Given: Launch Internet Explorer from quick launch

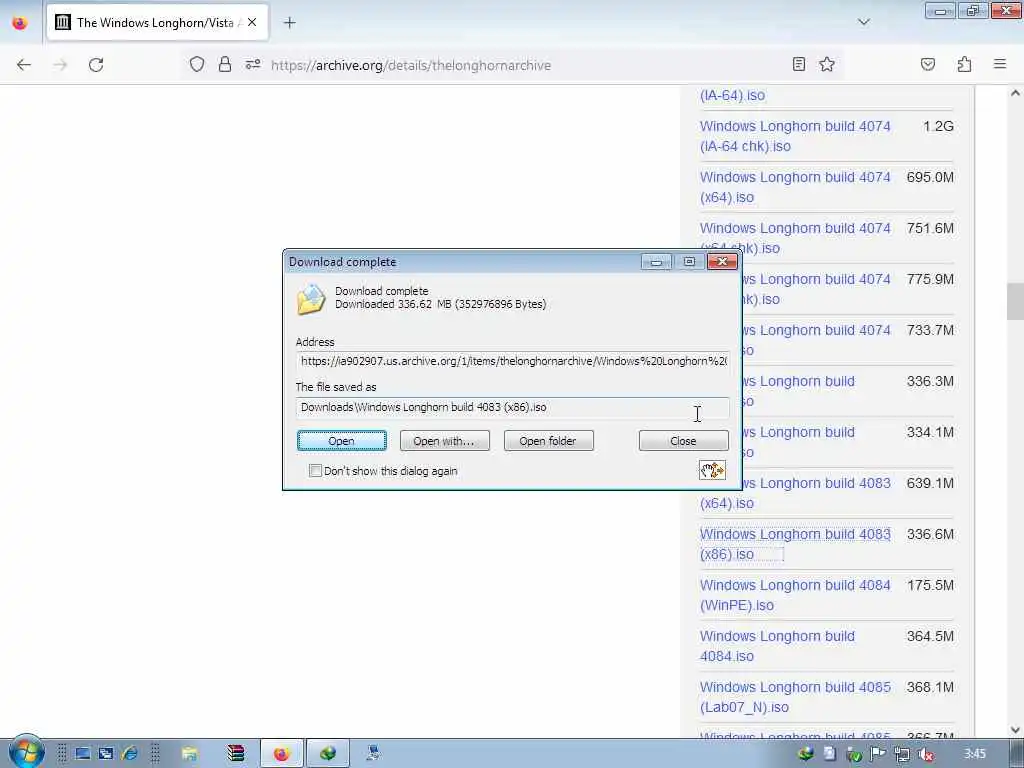Looking at the screenshot, I should (129, 754).
